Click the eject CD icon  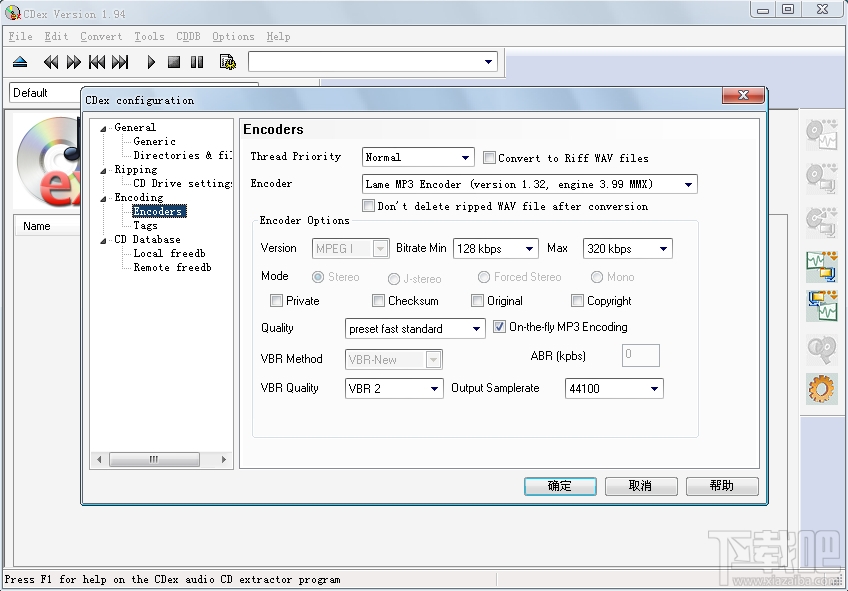point(20,62)
